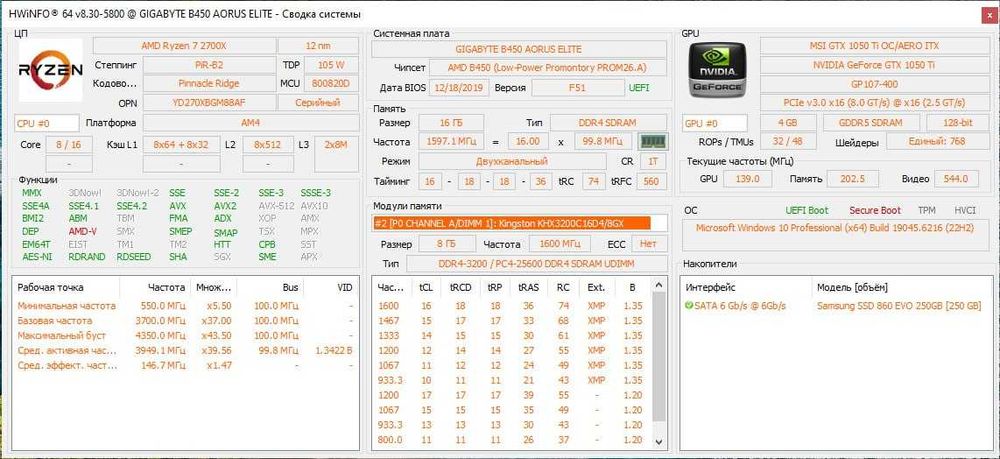
Task: Click the Единый: 768 shaders field
Action: 938,142
